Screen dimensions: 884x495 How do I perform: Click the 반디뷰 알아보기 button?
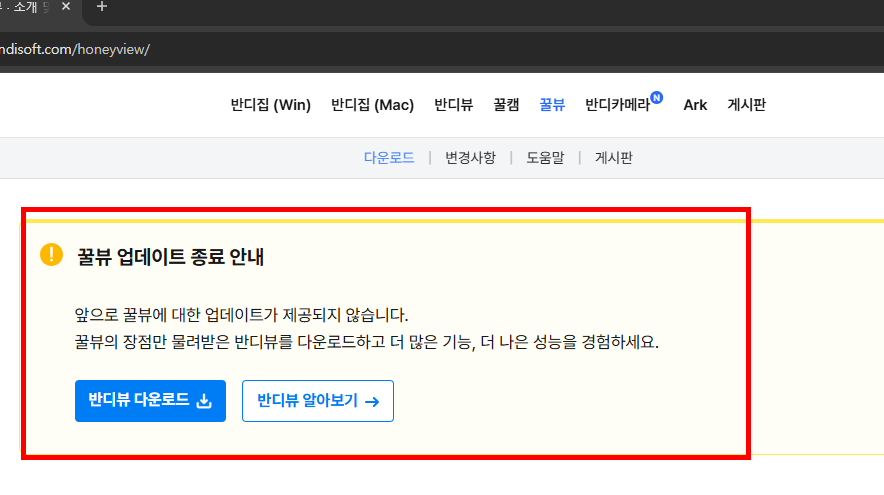(x=317, y=401)
